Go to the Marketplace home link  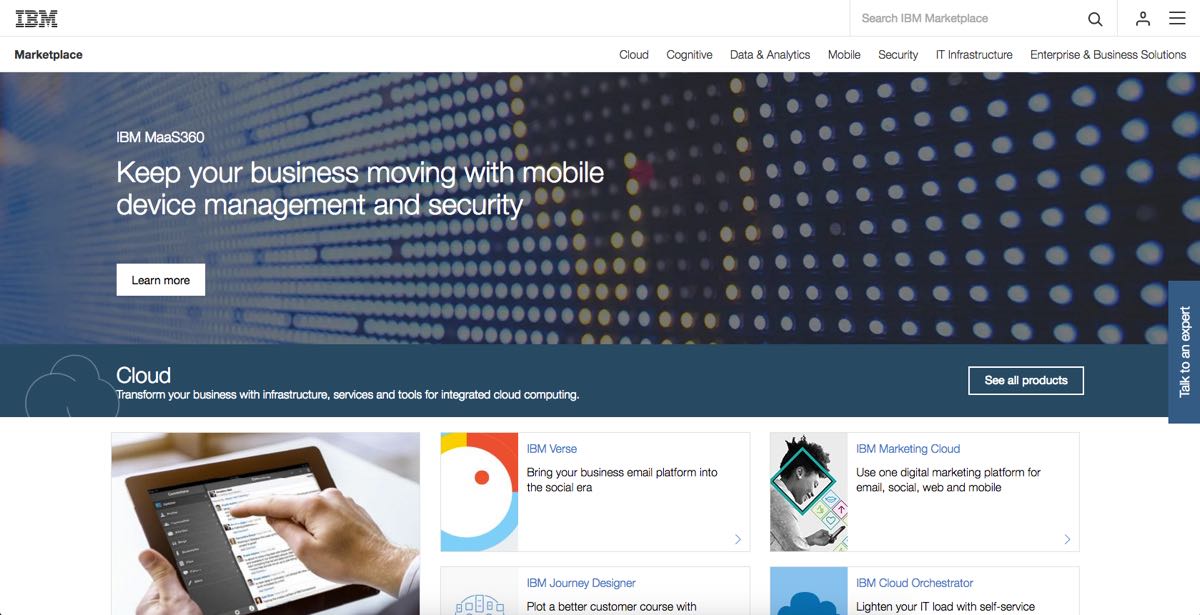click(x=49, y=55)
